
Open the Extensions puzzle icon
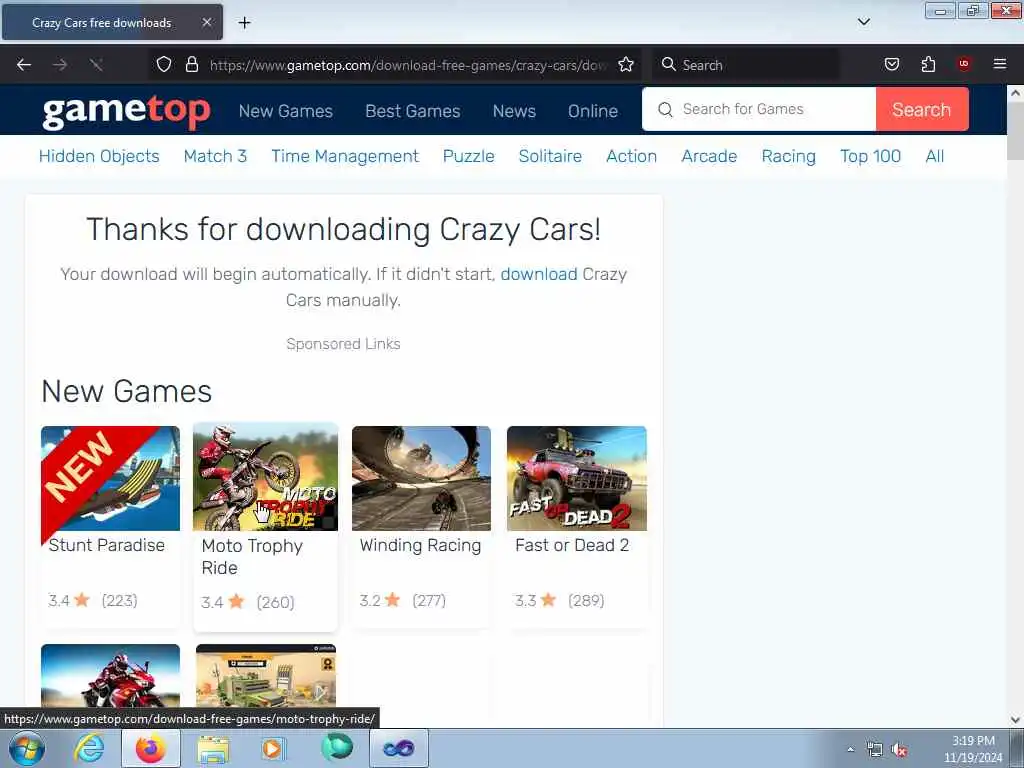point(928,65)
